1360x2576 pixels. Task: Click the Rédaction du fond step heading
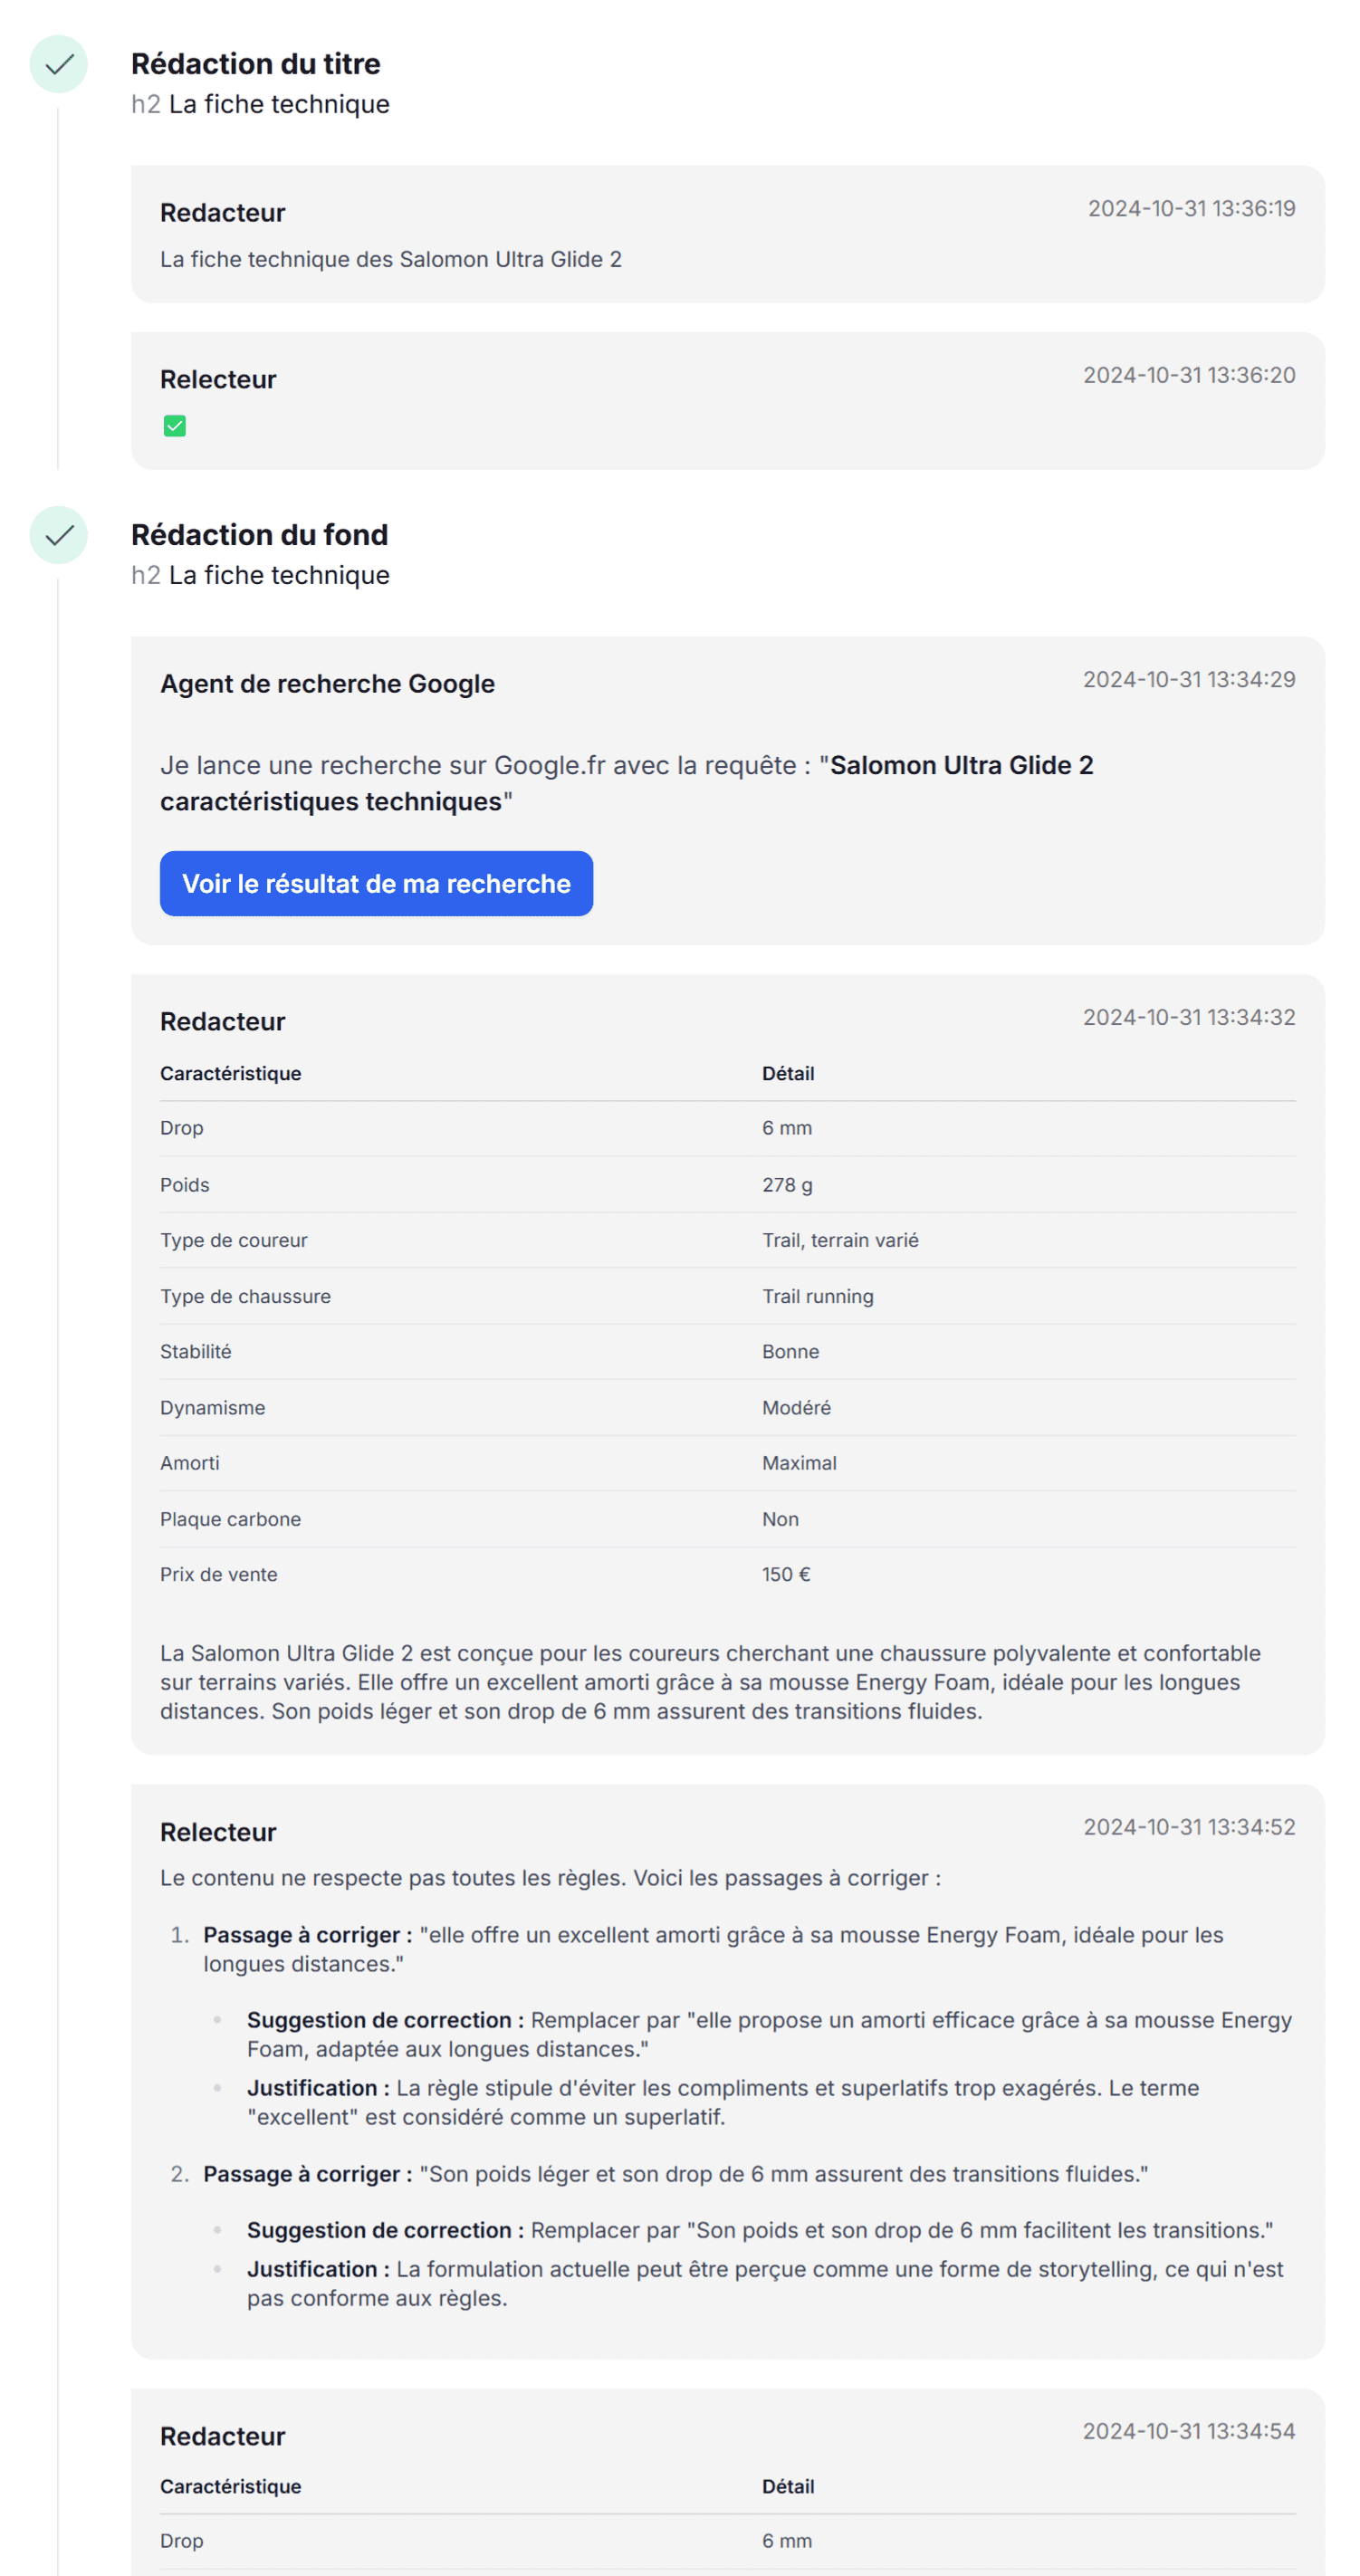[x=259, y=535]
